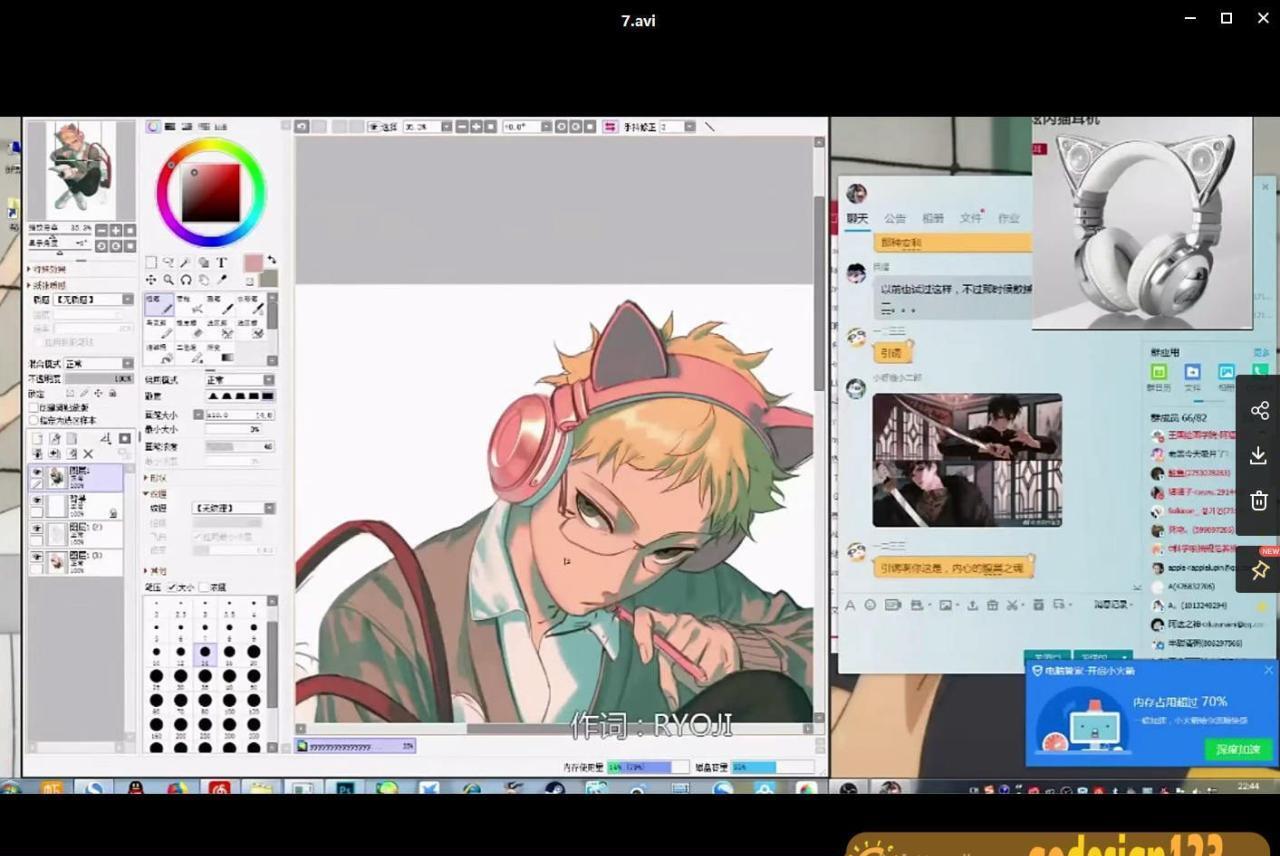Expand the 纸张质感 layer effect section
The image size is (1280, 856).
[47, 285]
